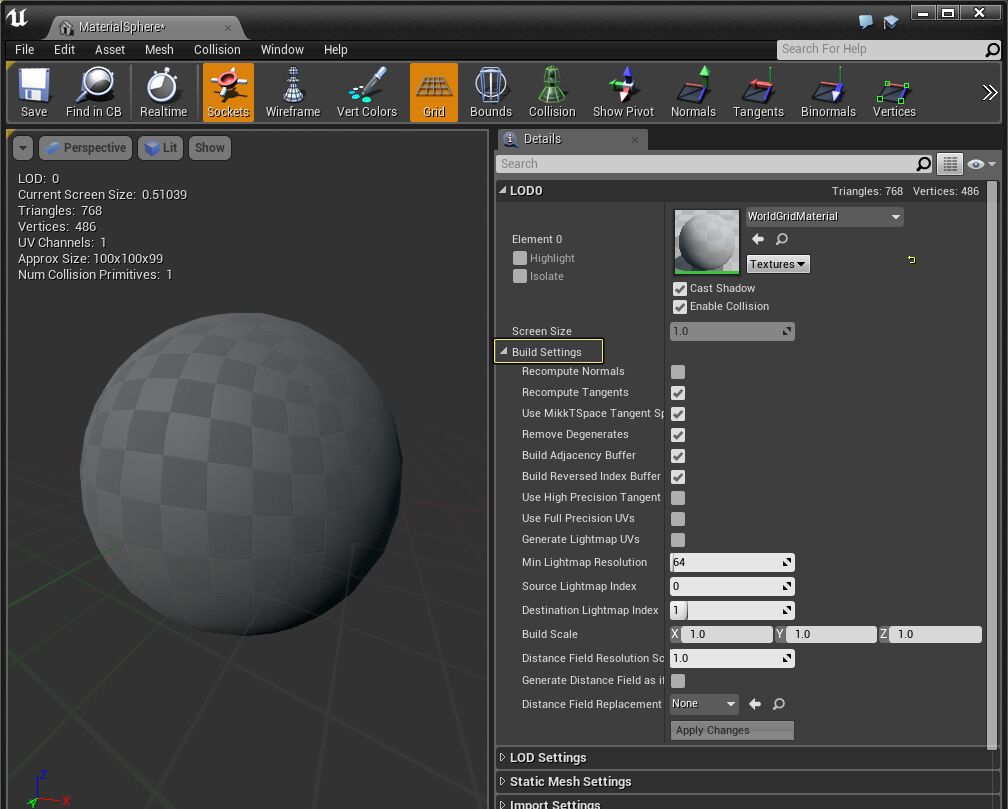Open the Distance Field Replacement None dropdown
The image size is (1008, 809).
[x=703, y=704]
